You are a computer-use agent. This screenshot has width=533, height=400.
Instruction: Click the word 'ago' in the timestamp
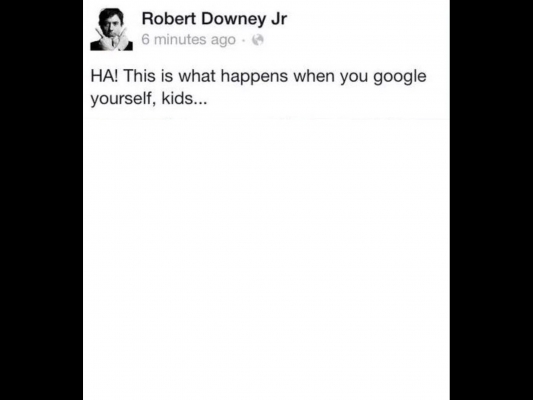pos(223,40)
